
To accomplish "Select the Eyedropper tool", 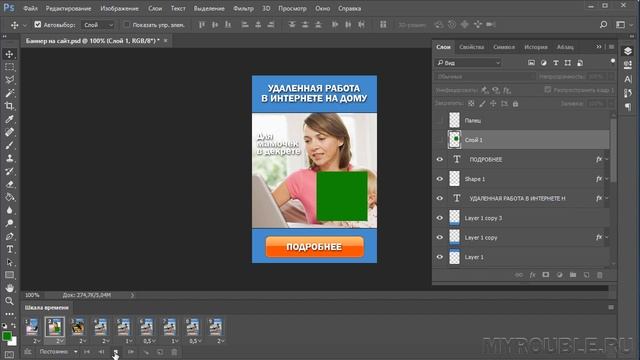I will 9,119.
